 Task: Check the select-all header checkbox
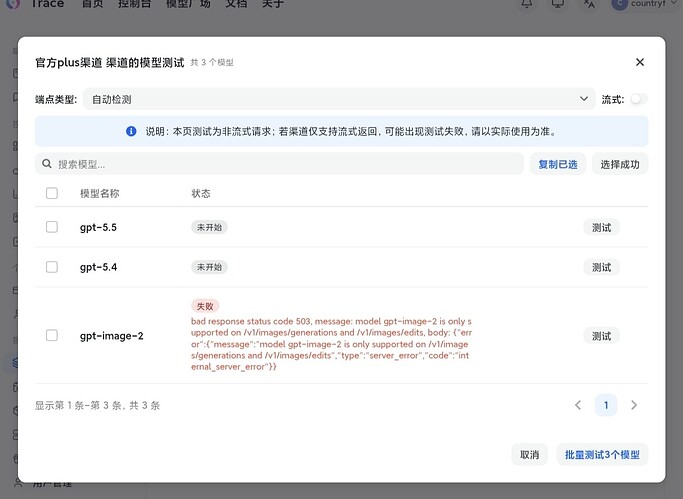coord(52,193)
